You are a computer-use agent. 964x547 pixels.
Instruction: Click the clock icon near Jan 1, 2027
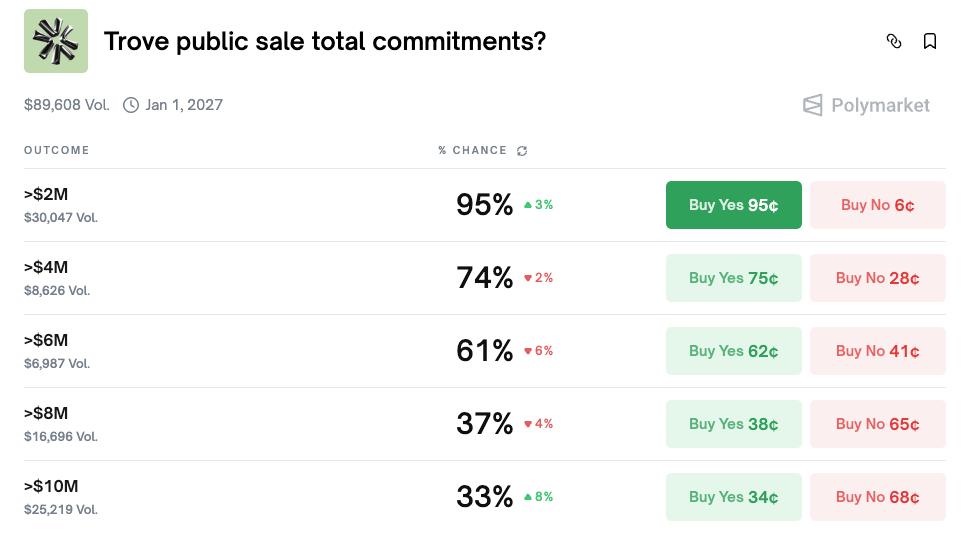(131, 105)
